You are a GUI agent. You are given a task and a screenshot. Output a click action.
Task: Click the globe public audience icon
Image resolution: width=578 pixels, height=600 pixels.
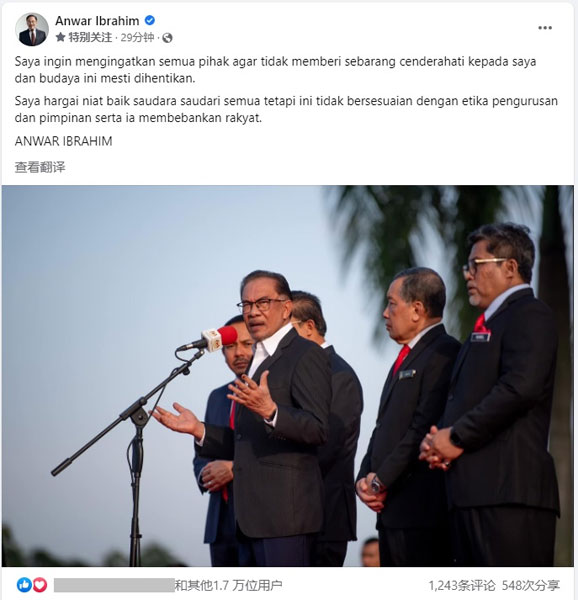pos(167,38)
